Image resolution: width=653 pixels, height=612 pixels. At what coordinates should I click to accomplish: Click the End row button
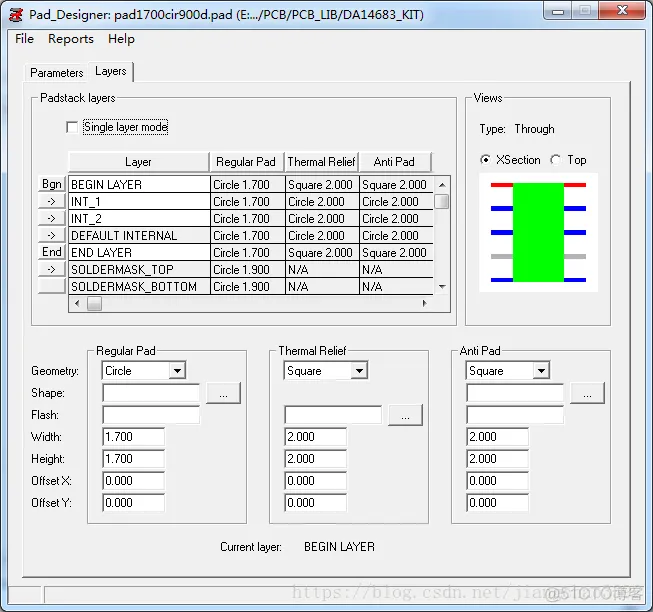52,252
